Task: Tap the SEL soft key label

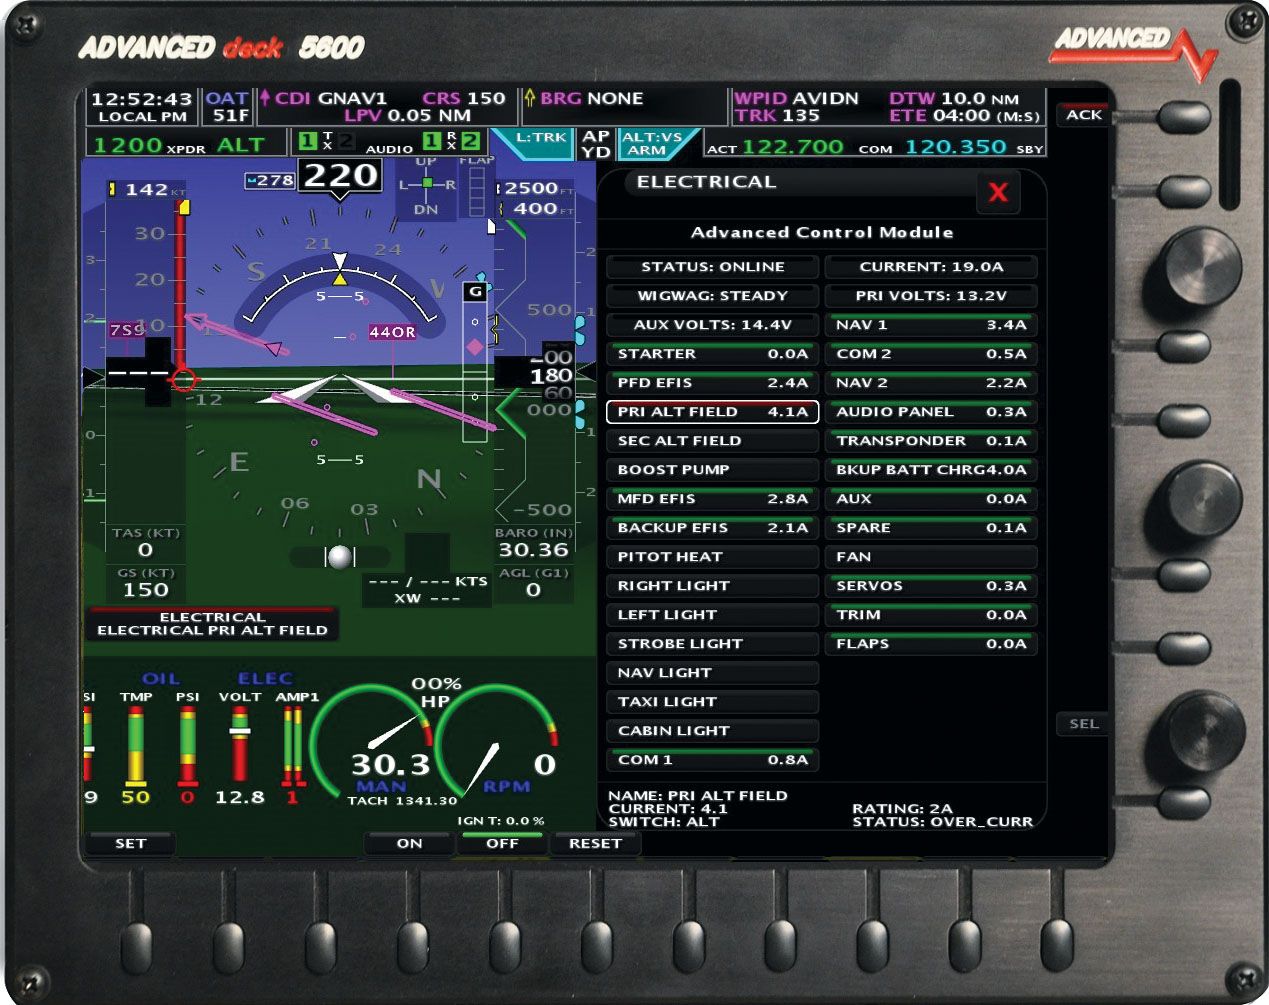Action: pos(1083,724)
